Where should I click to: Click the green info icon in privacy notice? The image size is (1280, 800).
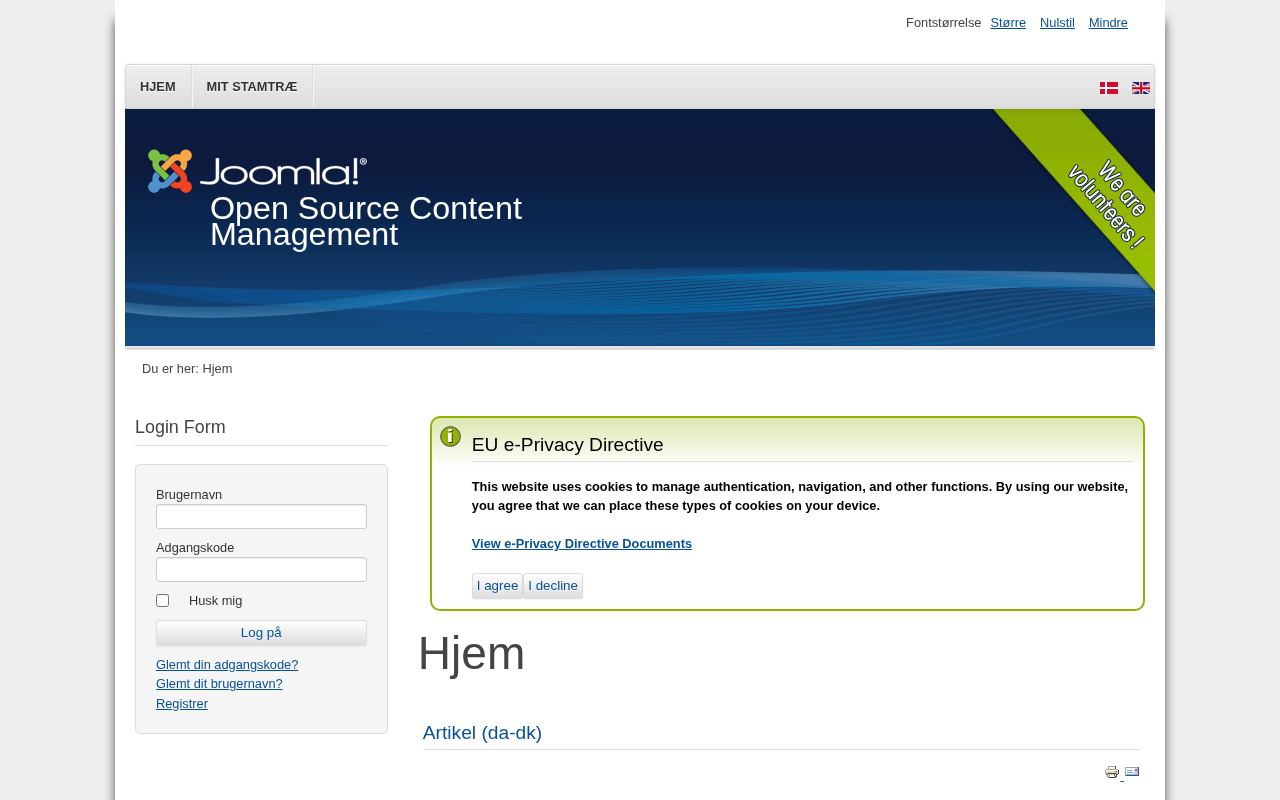[x=450, y=436]
